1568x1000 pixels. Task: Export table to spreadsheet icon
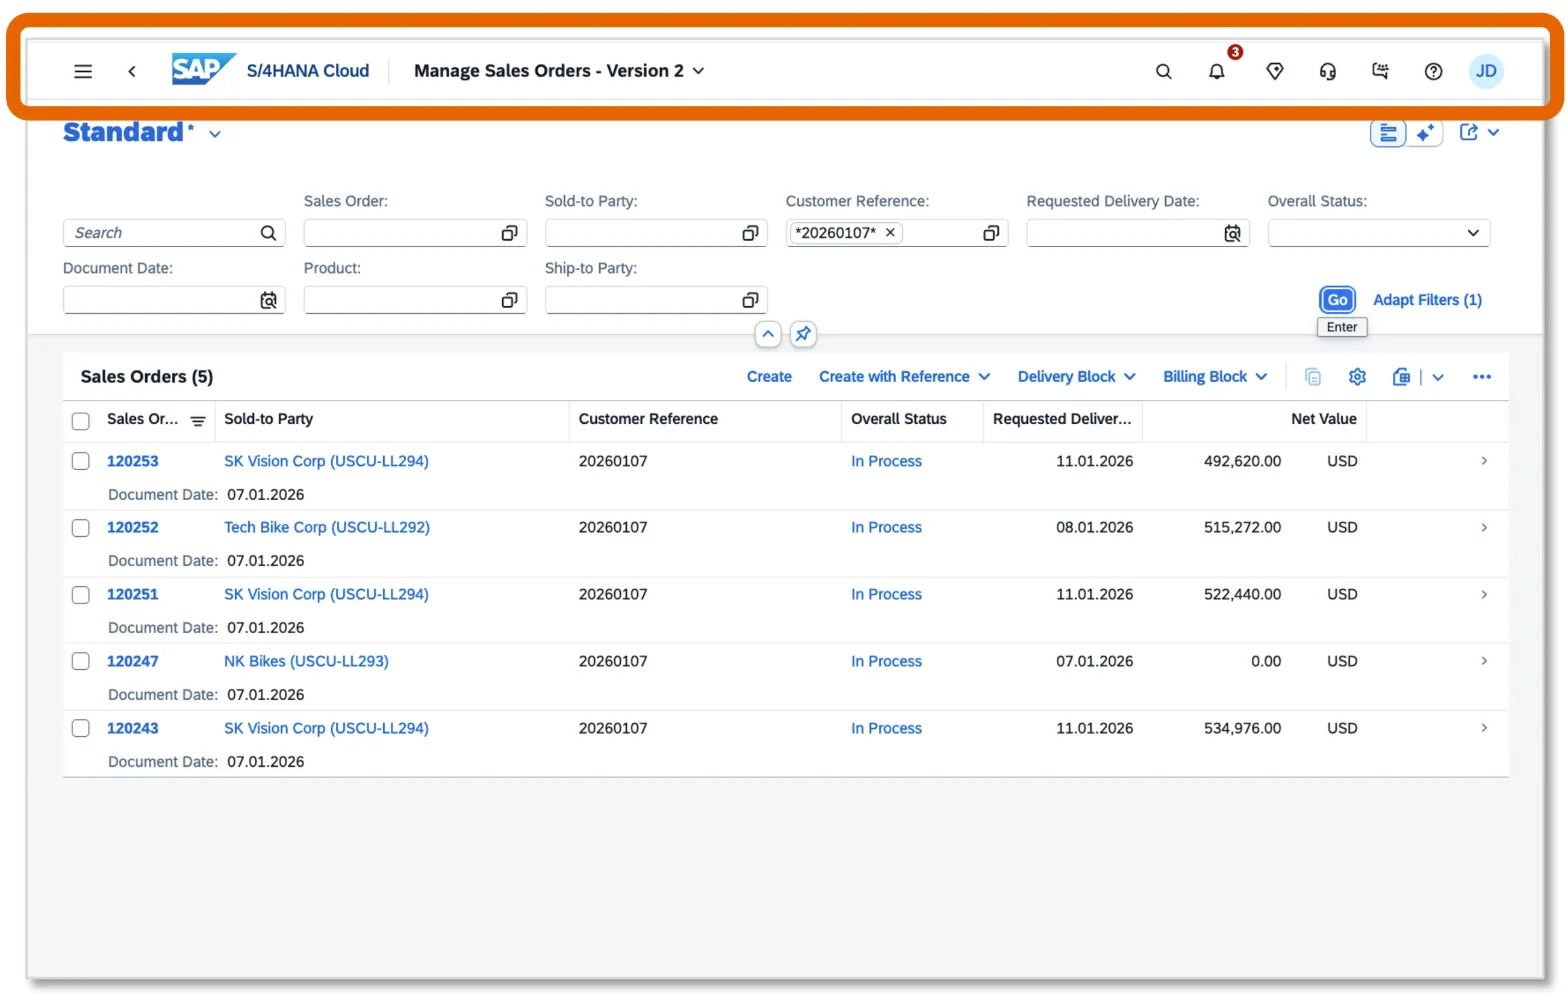pos(1401,377)
